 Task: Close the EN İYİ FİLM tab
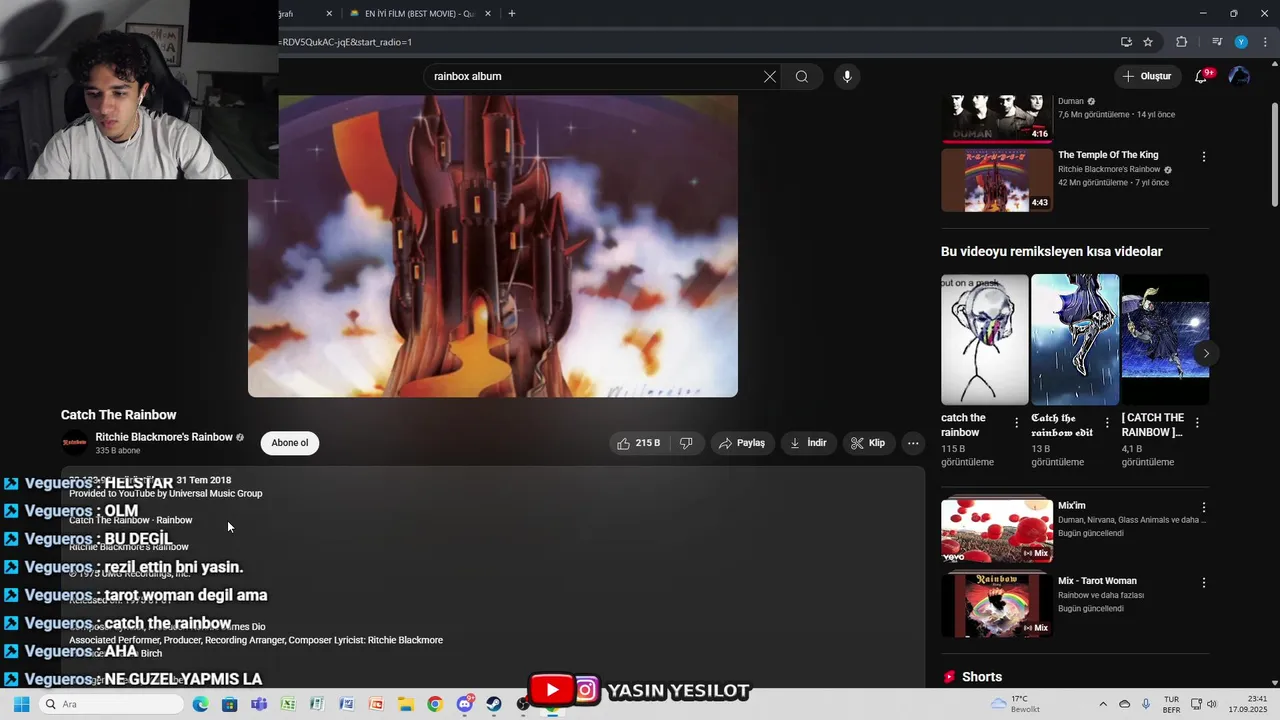pos(488,14)
